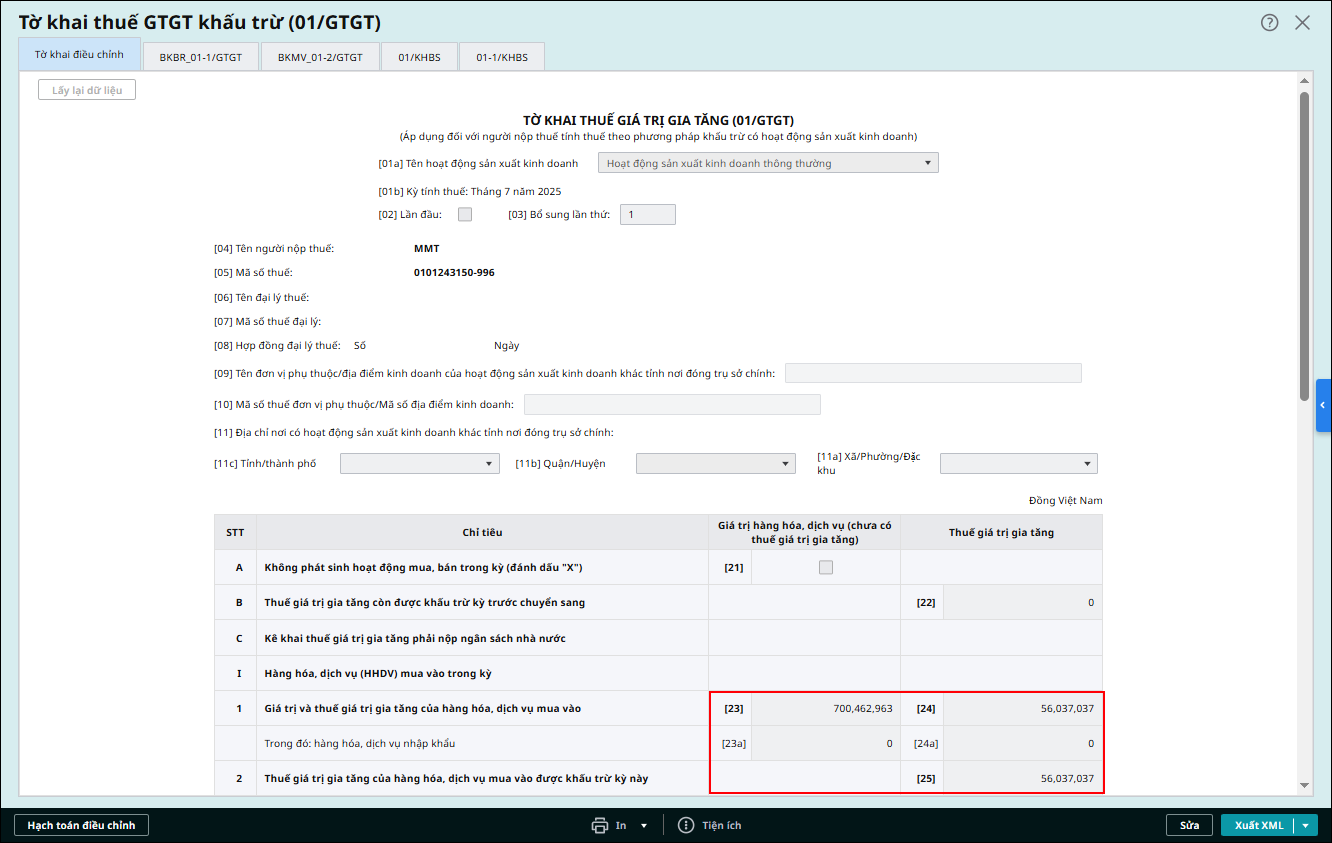Click the Bổ sung lần thứ field
The width and height of the screenshot is (1332, 843).
(x=647, y=214)
